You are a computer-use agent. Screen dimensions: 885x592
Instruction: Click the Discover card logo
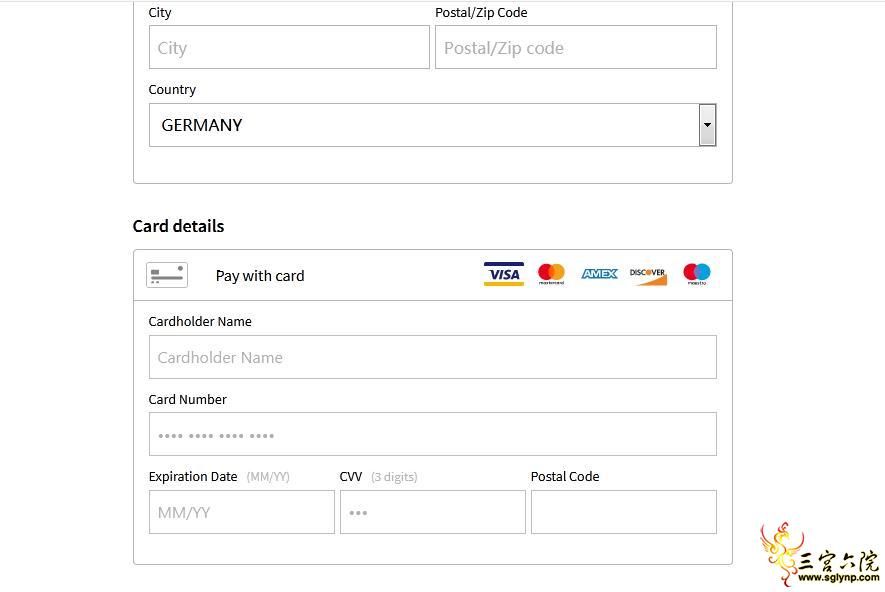pos(648,276)
